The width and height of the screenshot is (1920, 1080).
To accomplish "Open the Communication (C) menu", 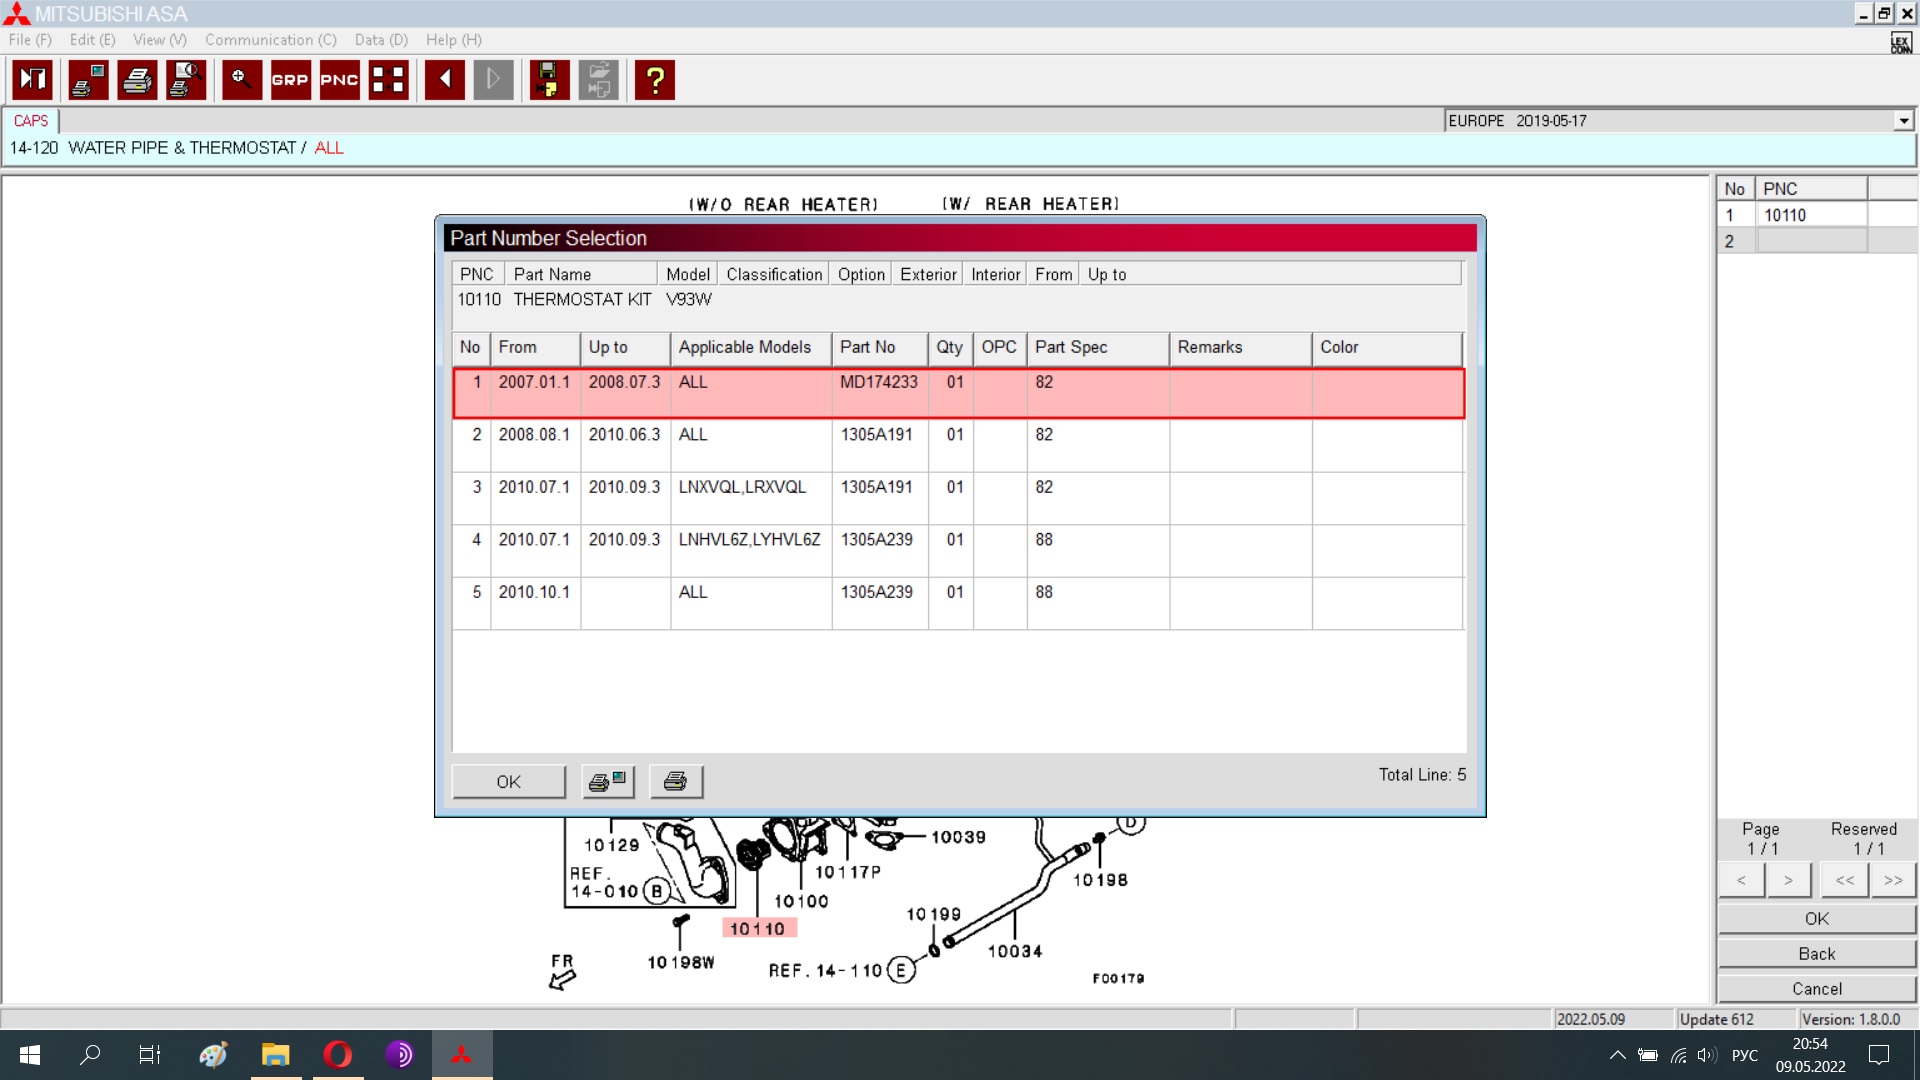I will tap(270, 40).
